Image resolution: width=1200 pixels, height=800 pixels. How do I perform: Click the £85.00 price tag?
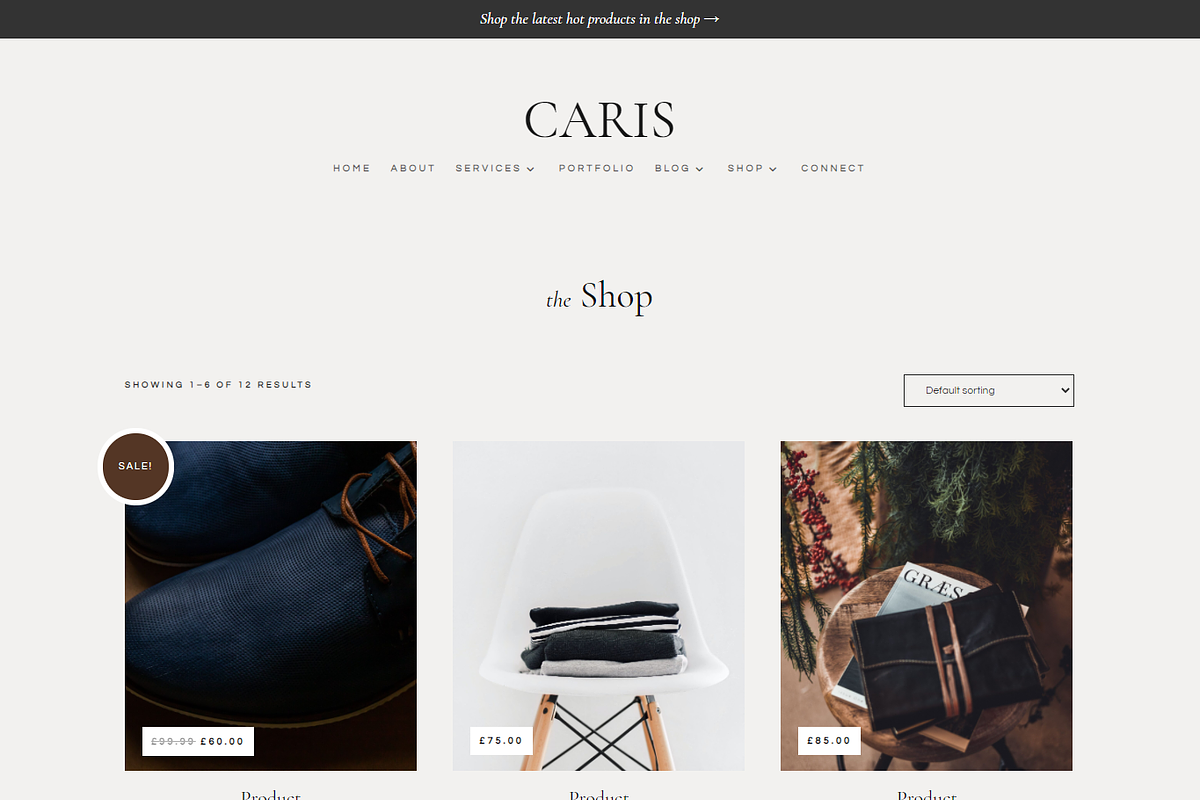click(x=829, y=741)
